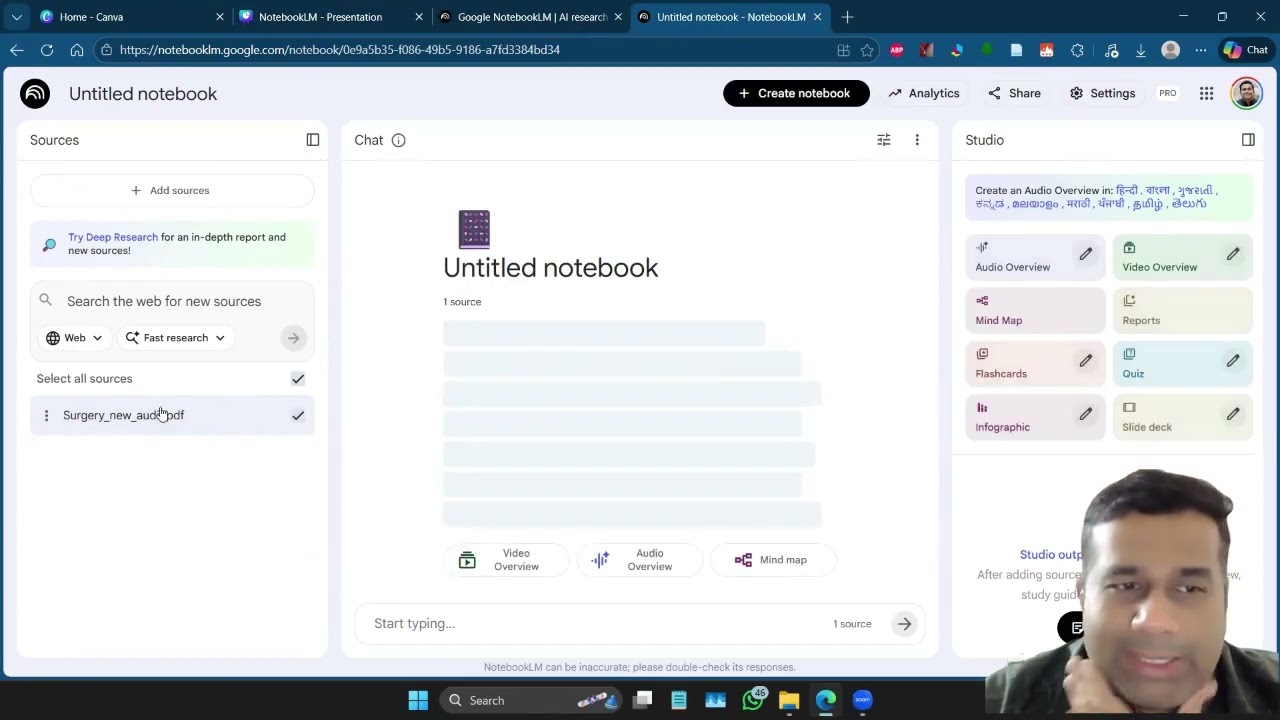This screenshot has height=720, width=1280.
Task: Open browser settings and more menu
Action: (x=1201, y=50)
